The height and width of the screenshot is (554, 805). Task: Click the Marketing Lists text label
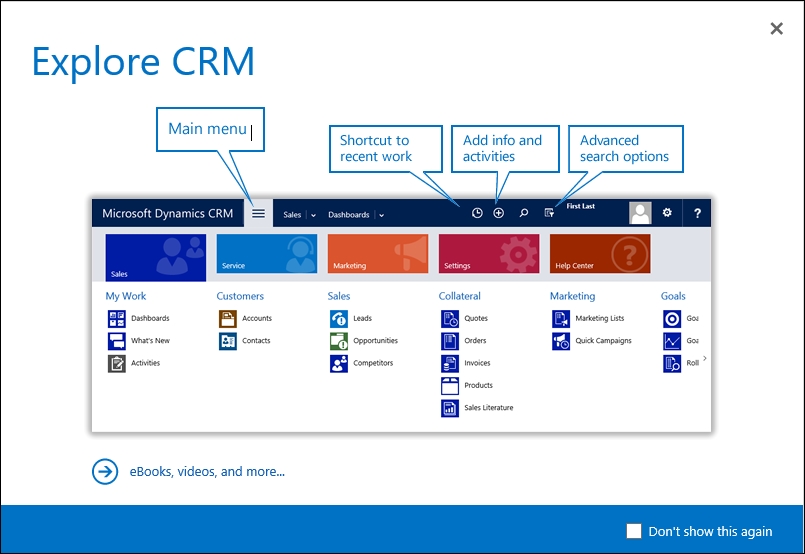[x=600, y=318]
